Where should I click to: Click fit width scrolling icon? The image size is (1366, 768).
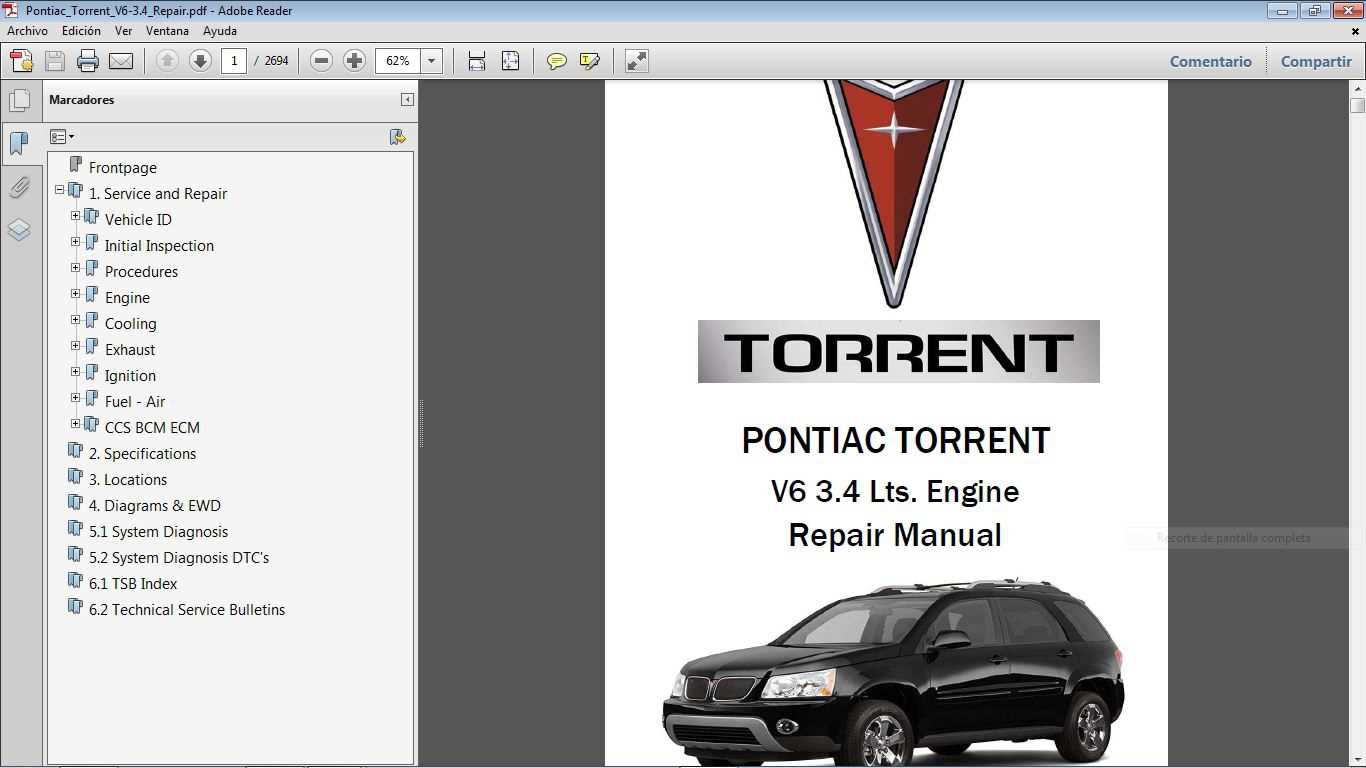[x=477, y=61]
